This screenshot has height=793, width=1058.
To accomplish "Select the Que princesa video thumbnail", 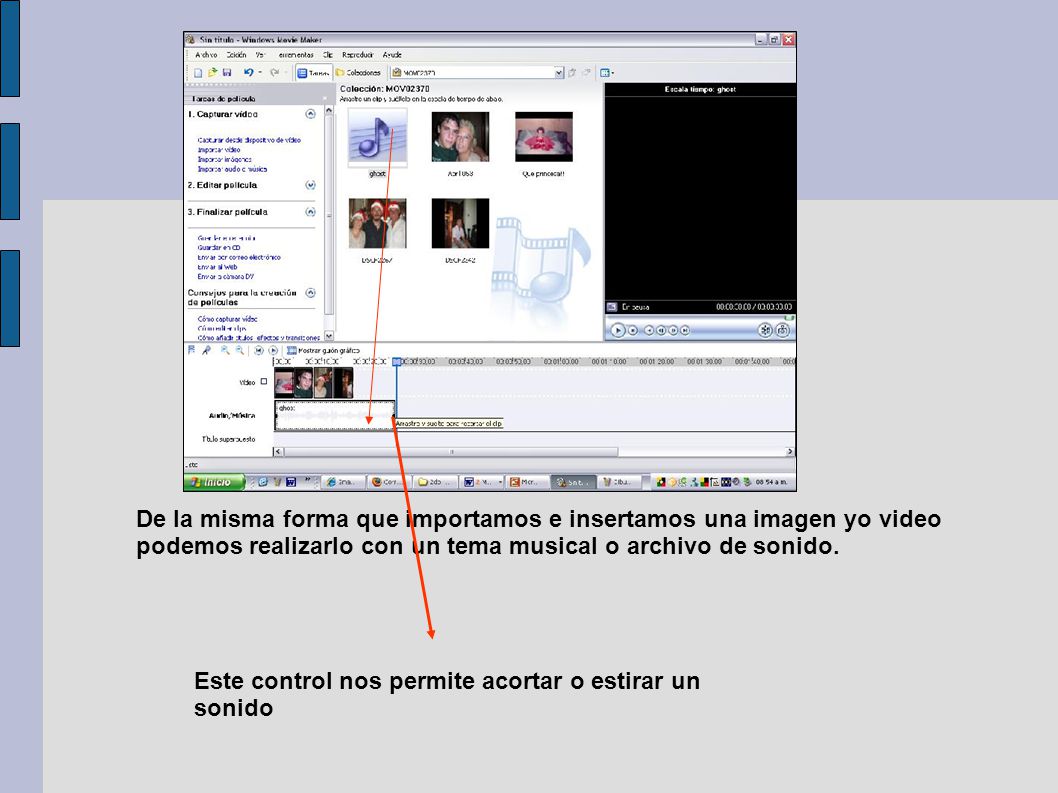I will click(x=544, y=137).
